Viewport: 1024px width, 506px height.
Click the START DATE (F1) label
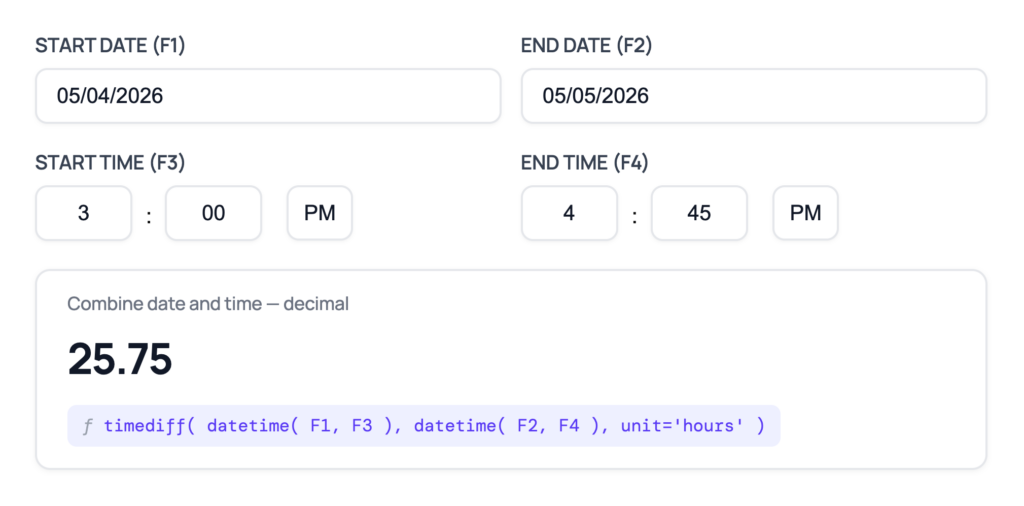coord(110,45)
